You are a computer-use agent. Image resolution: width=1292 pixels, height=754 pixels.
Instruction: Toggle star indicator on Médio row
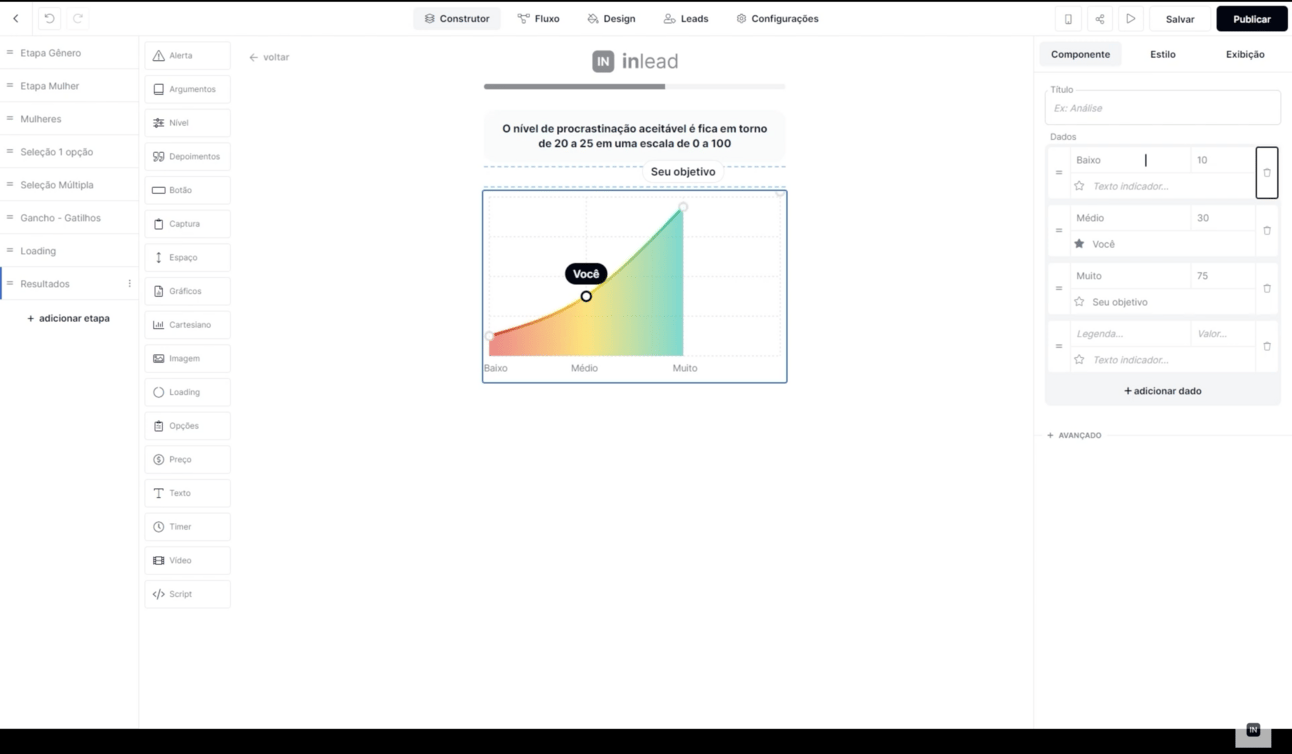tap(1079, 244)
